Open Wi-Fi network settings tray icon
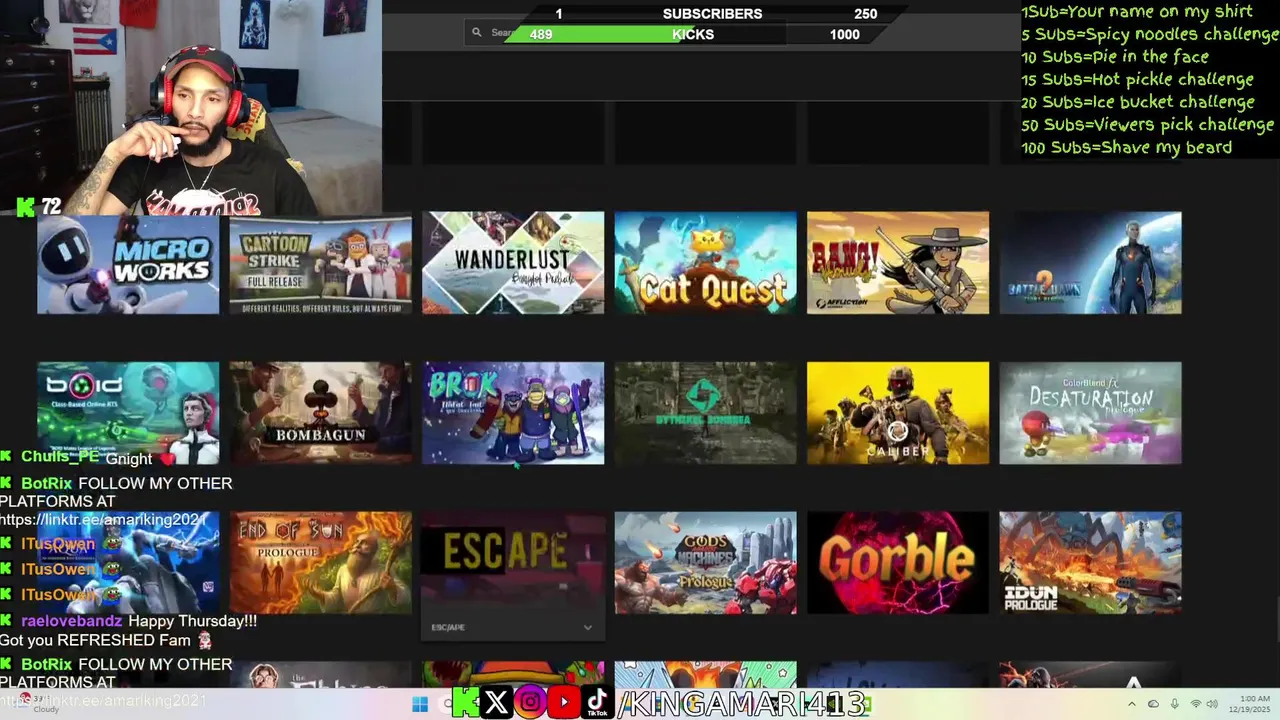The width and height of the screenshot is (1280, 720). coord(1195,704)
